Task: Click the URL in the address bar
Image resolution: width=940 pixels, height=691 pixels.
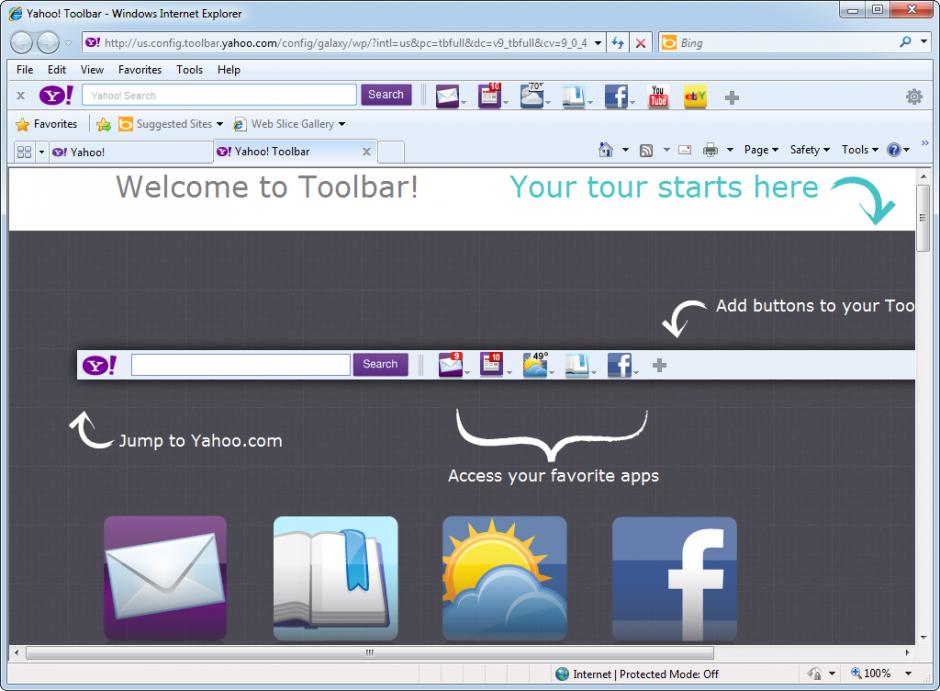Action: tap(345, 43)
